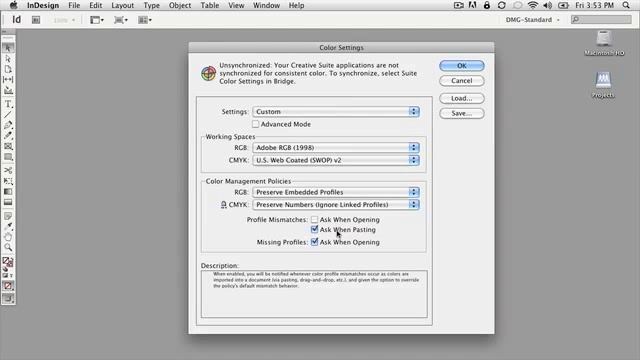Open the DMG-Standard workspace switcher

pyautogui.click(x=533, y=20)
